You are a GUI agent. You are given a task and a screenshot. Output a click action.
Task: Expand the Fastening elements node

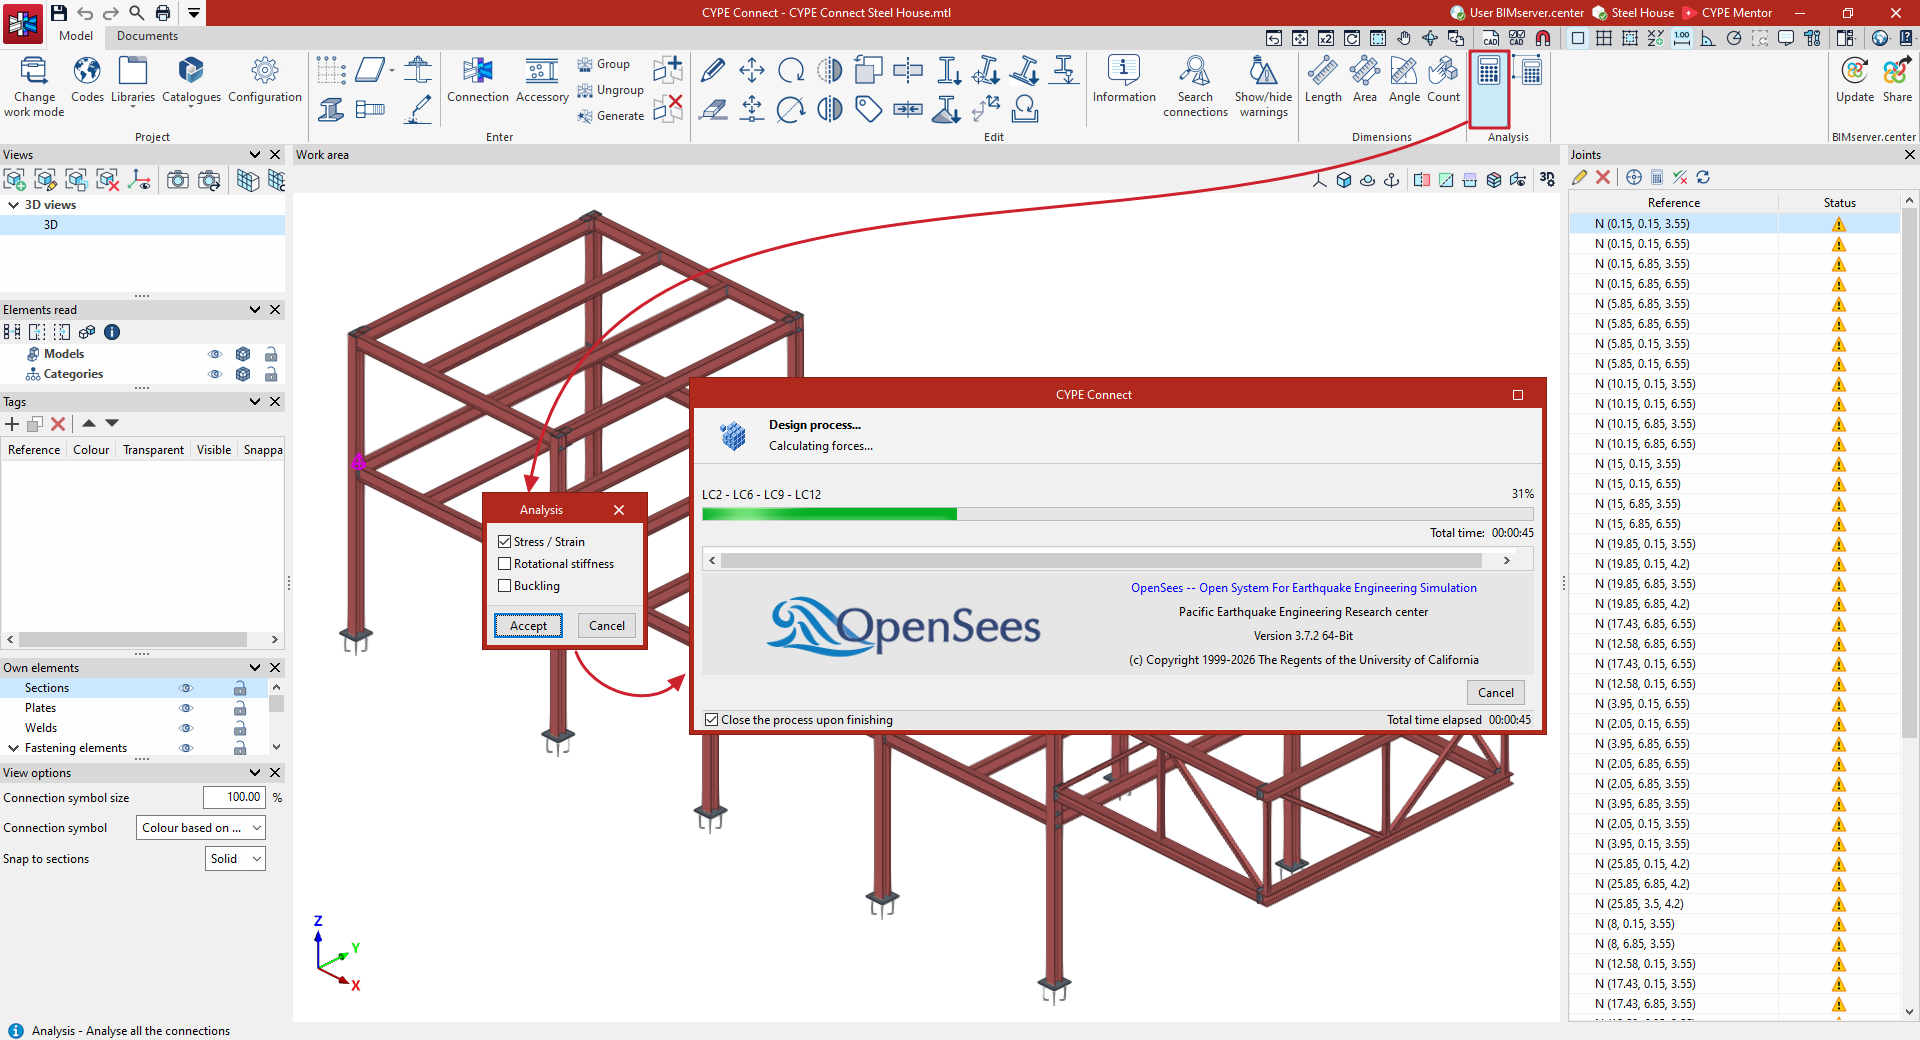point(13,748)
